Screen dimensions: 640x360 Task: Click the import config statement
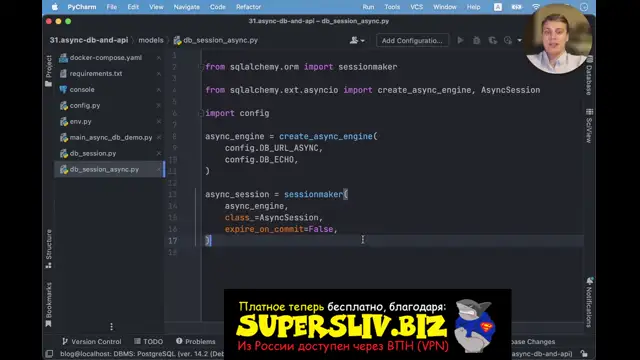(x=237, y=113)
